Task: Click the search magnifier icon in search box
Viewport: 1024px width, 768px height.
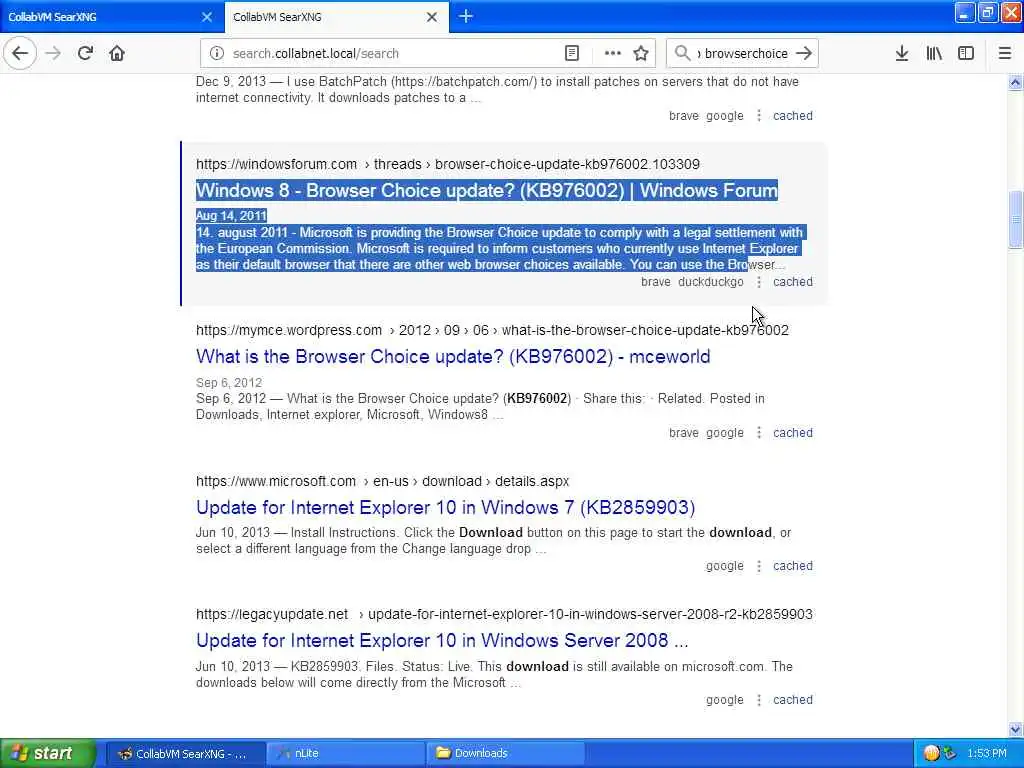Action: tap(682, 53)
